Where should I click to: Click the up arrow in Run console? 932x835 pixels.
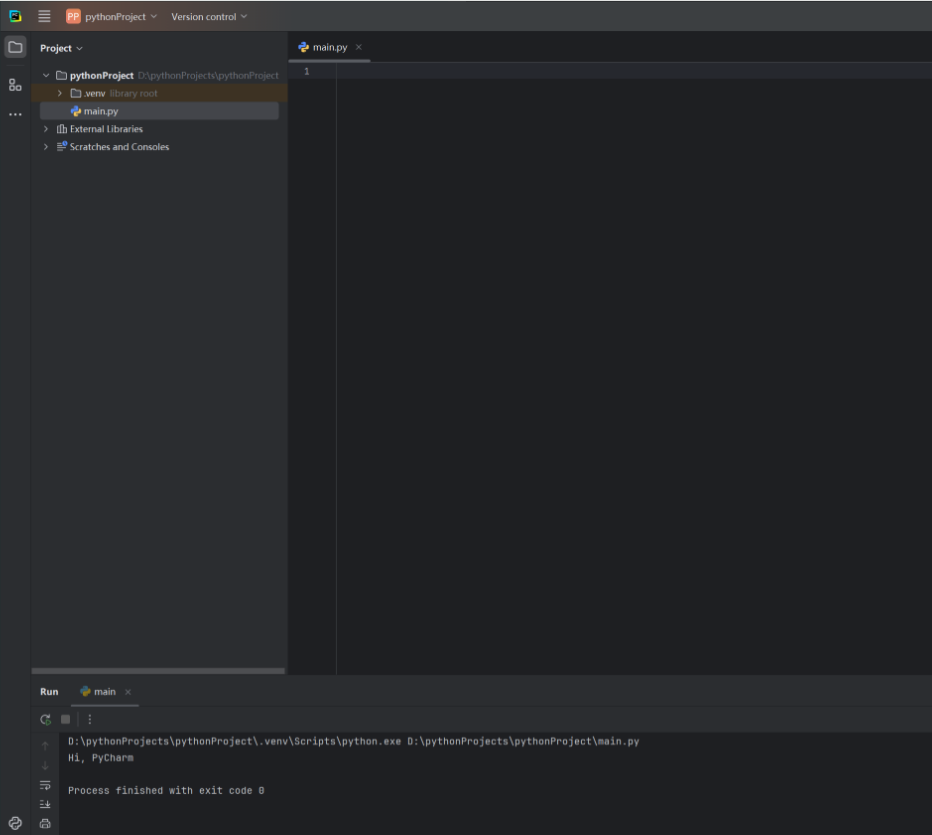point(45,746)
